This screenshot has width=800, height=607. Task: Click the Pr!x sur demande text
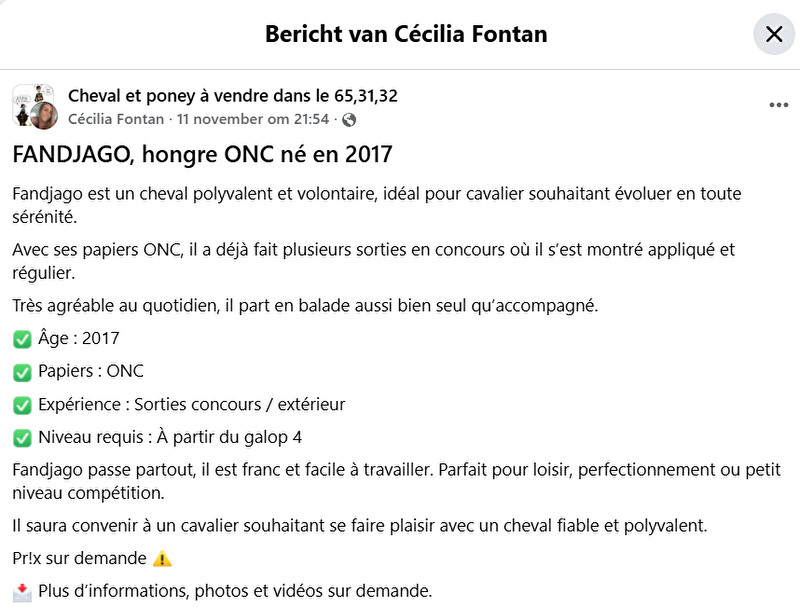click(80, 558)
